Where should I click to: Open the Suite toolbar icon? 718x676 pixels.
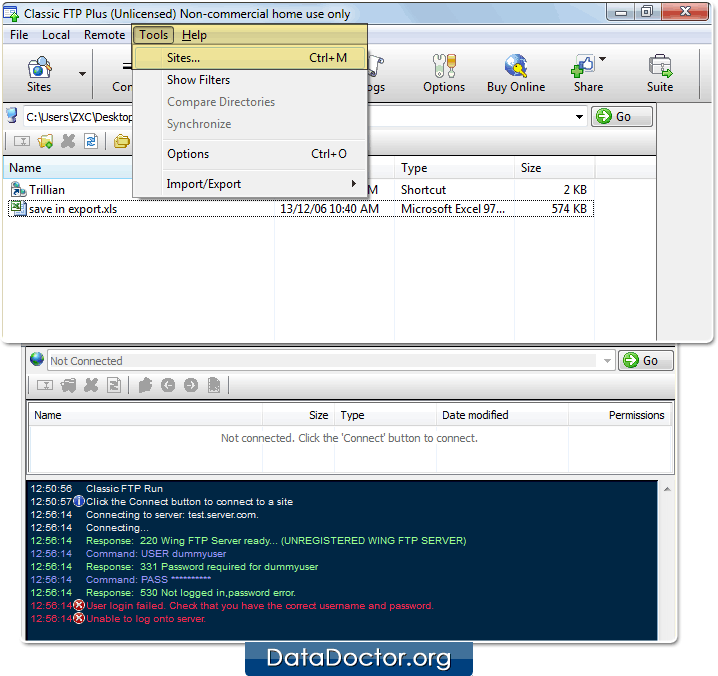(x=660, y=66)
